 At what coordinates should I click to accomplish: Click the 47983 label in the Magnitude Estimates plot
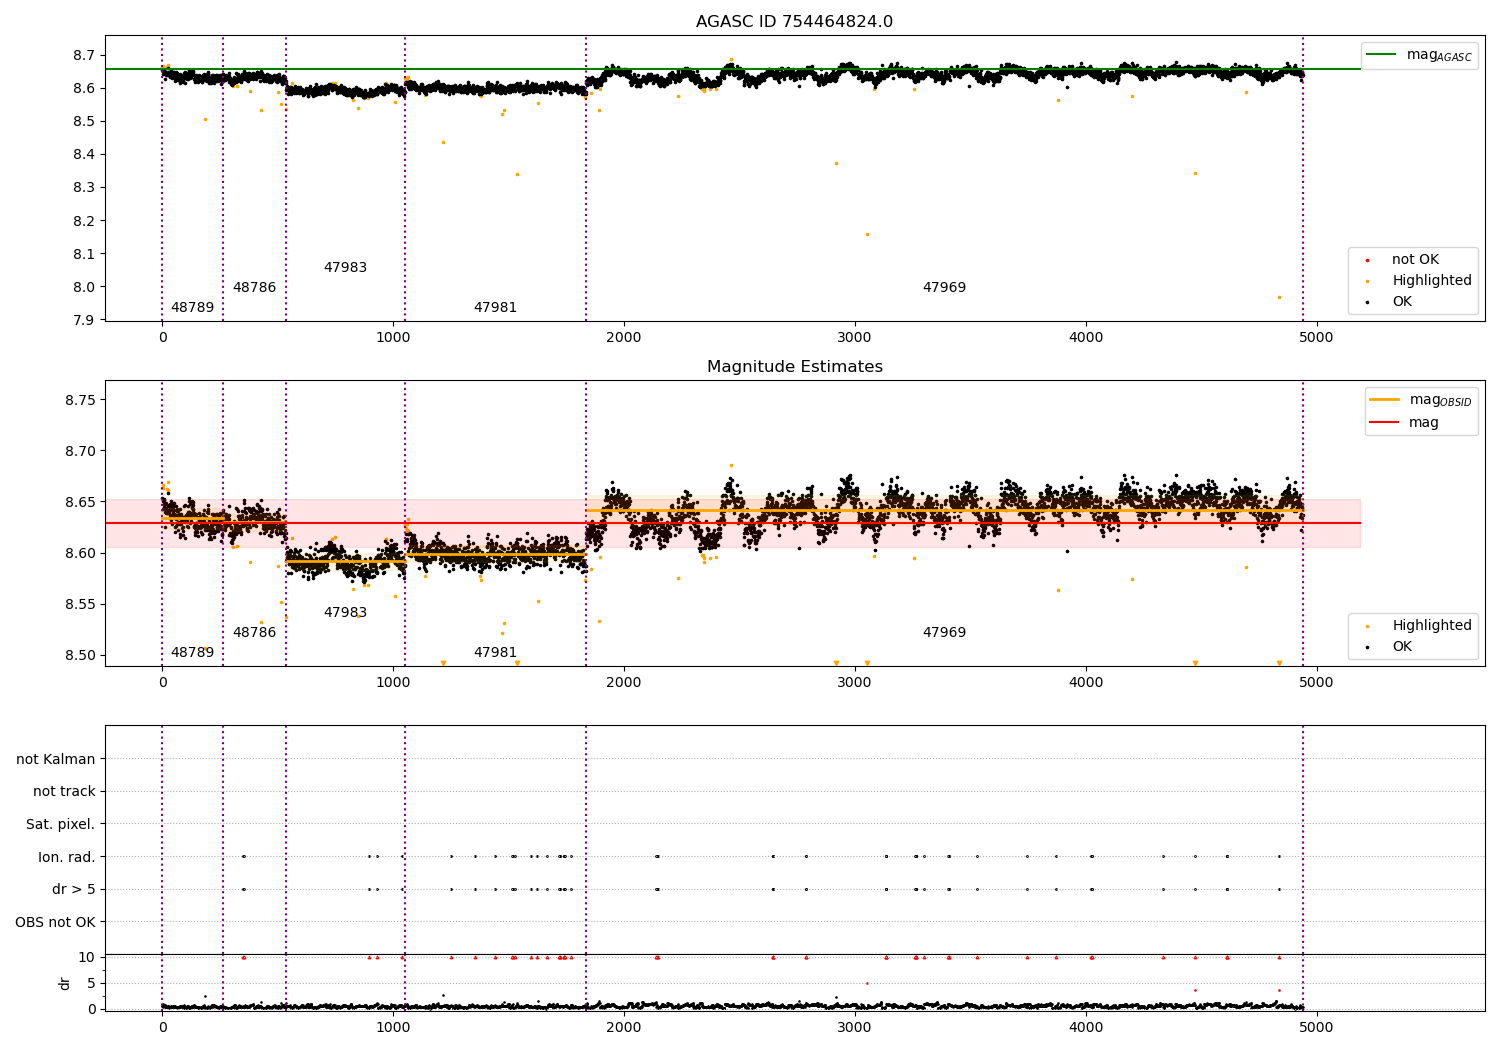click(345, 613)
